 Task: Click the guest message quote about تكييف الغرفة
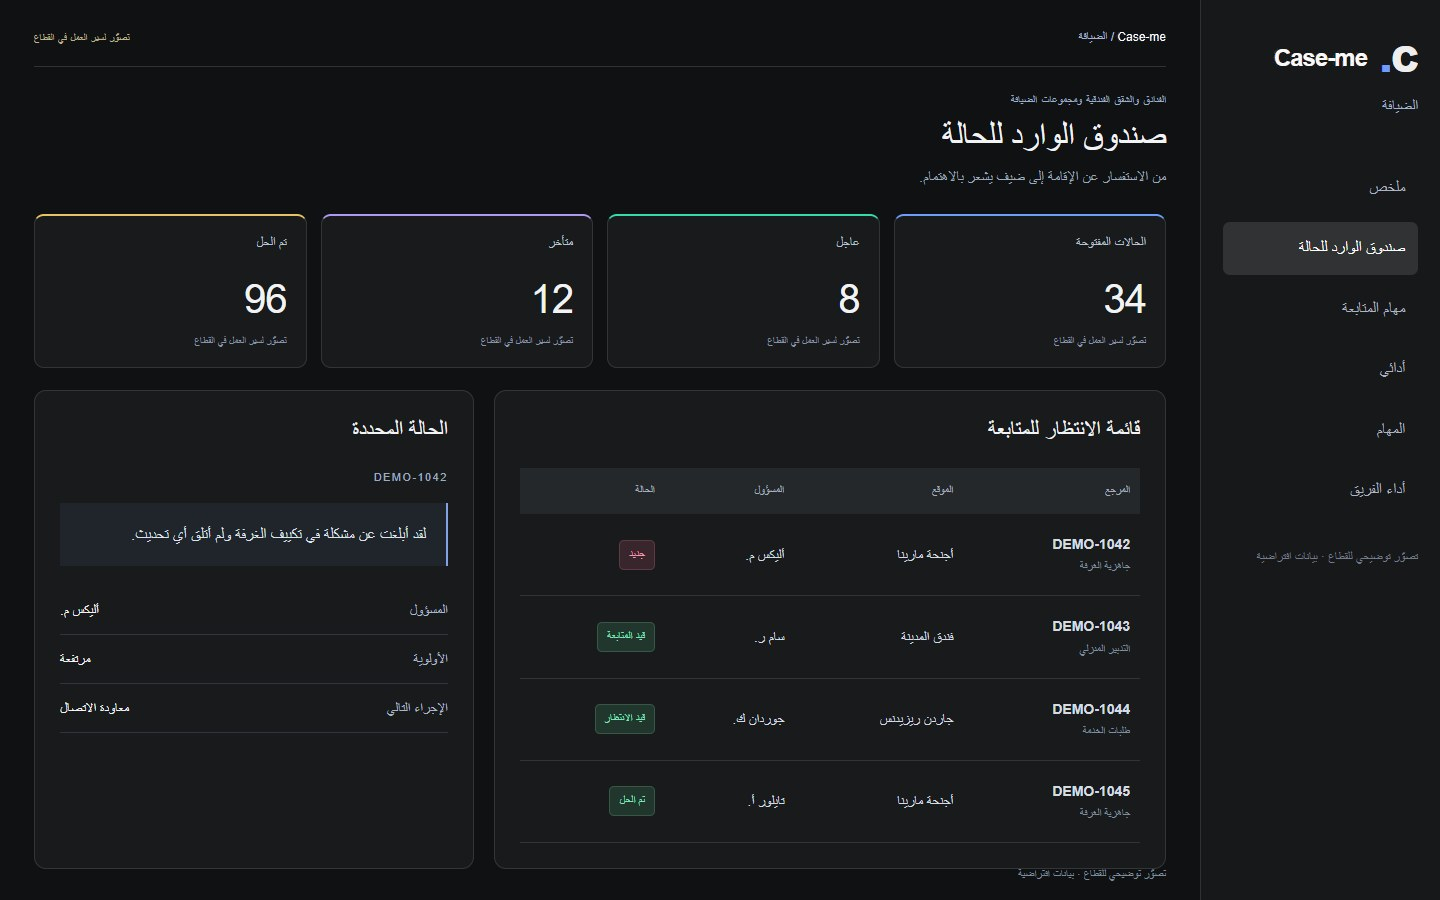254,535
